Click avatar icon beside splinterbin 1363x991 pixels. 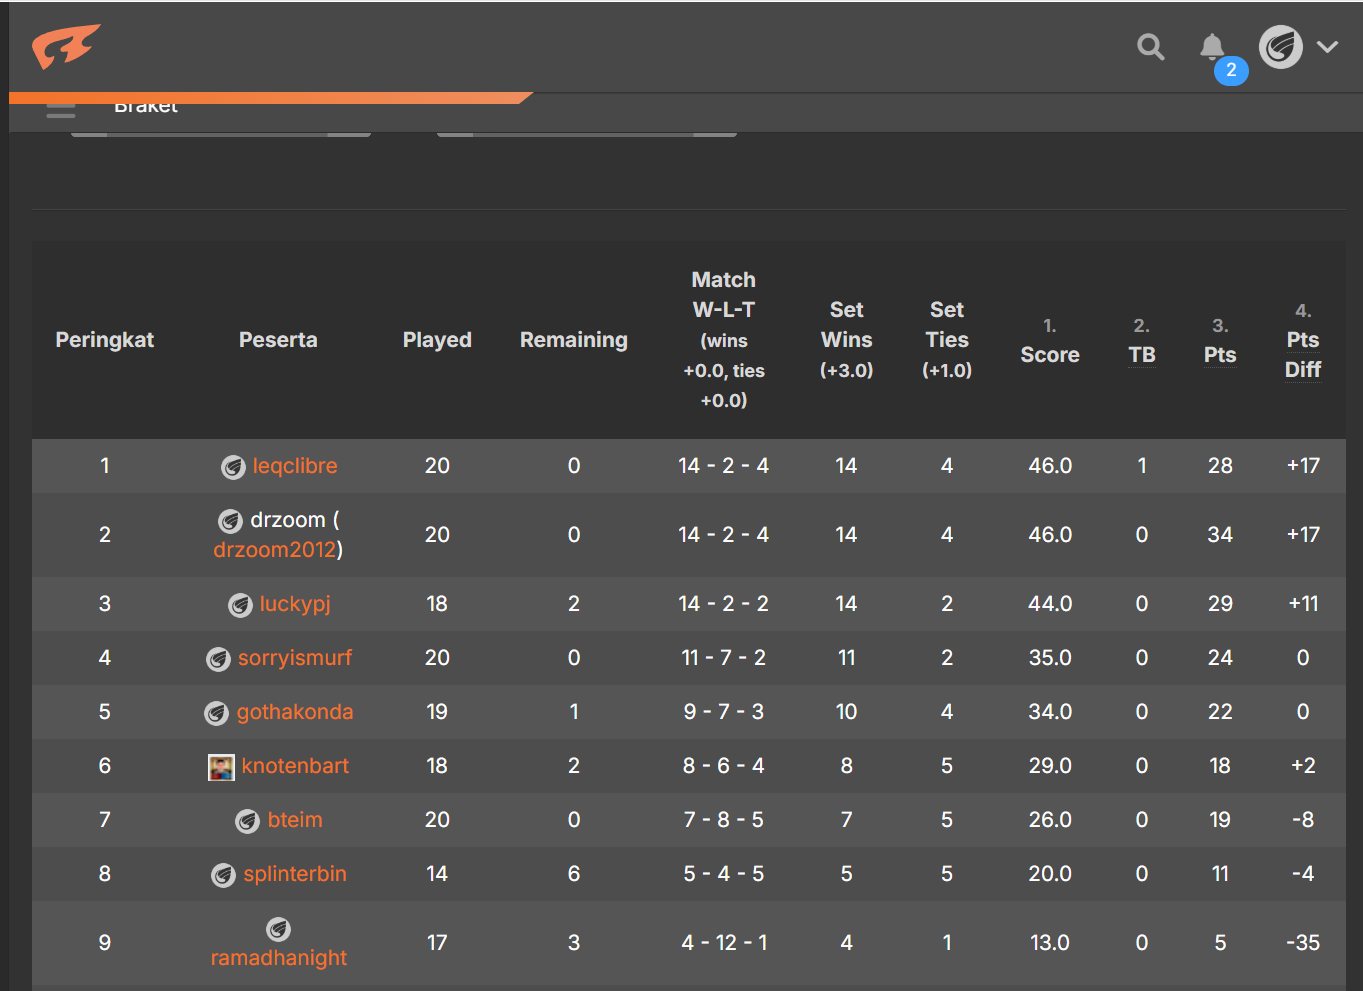[224, 875]
